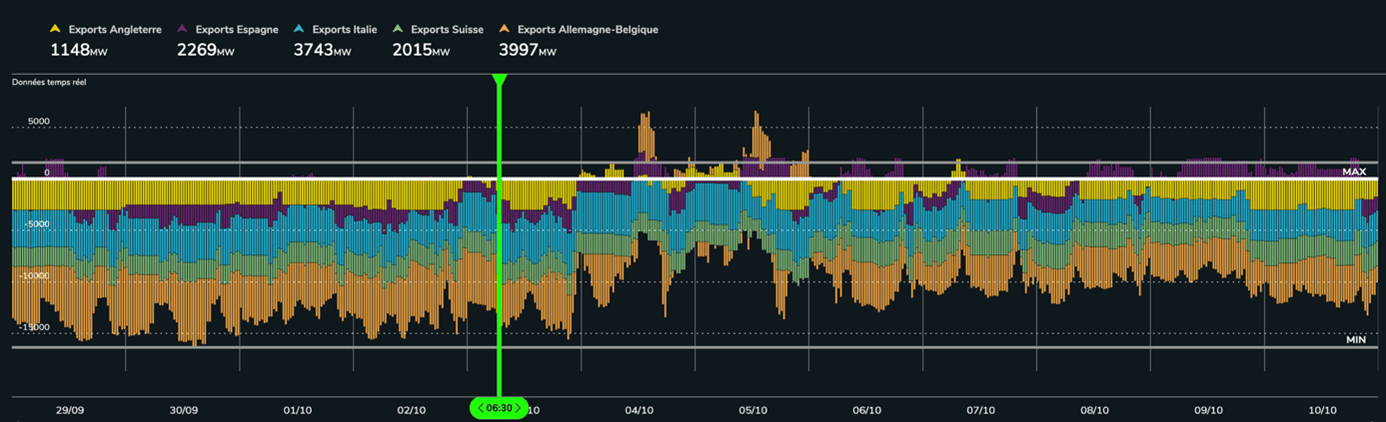
Task: Click the blue Exports Italie arrow icon
Action: [300, 30]
